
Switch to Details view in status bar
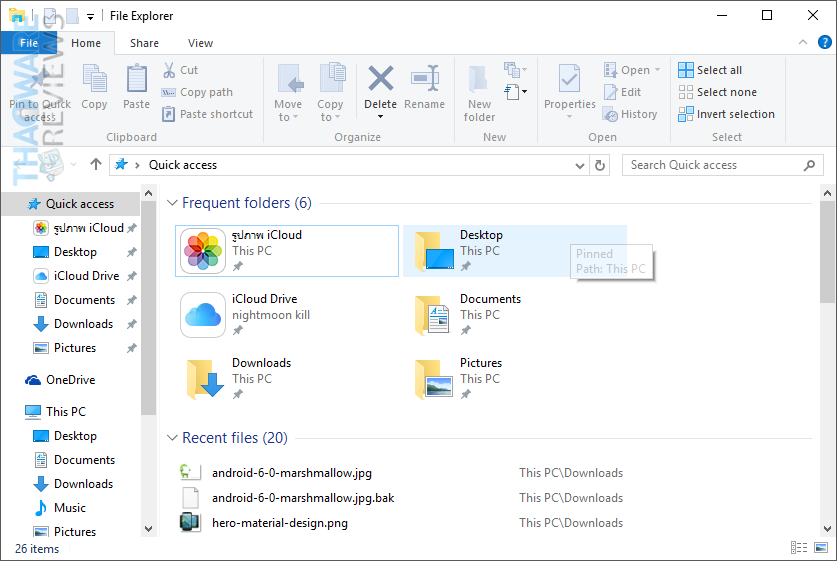click(x=799, y=547)
